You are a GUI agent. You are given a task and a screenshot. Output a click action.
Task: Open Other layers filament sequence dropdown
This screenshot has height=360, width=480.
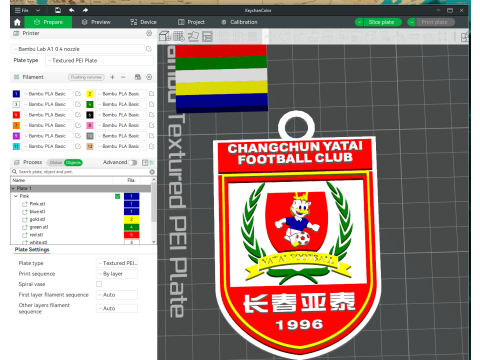point(117,309)
